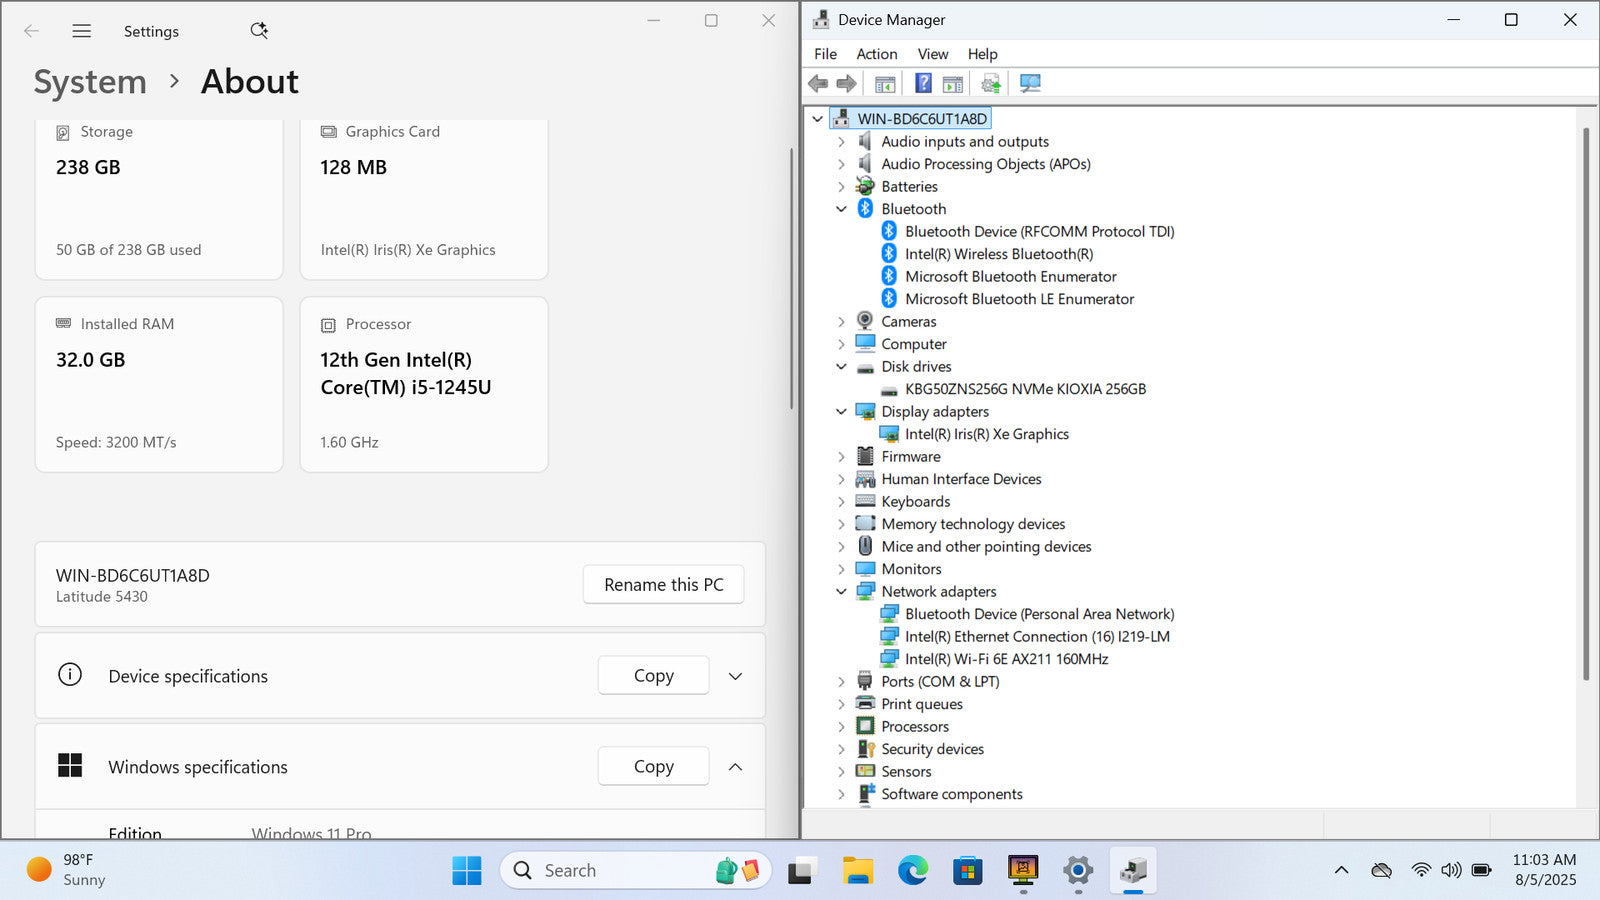This screenshot has width=1600, height=900.
Task: Open the Settings hamburger navigation menu
Action: [82, 31]
